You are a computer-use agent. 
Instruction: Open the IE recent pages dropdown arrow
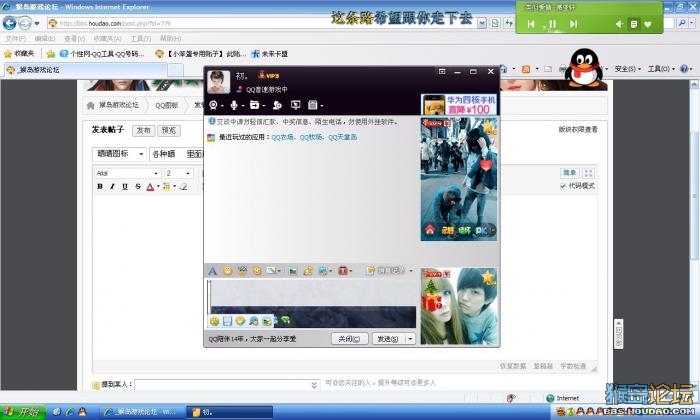pyautogui.click(x=37, y=23)
